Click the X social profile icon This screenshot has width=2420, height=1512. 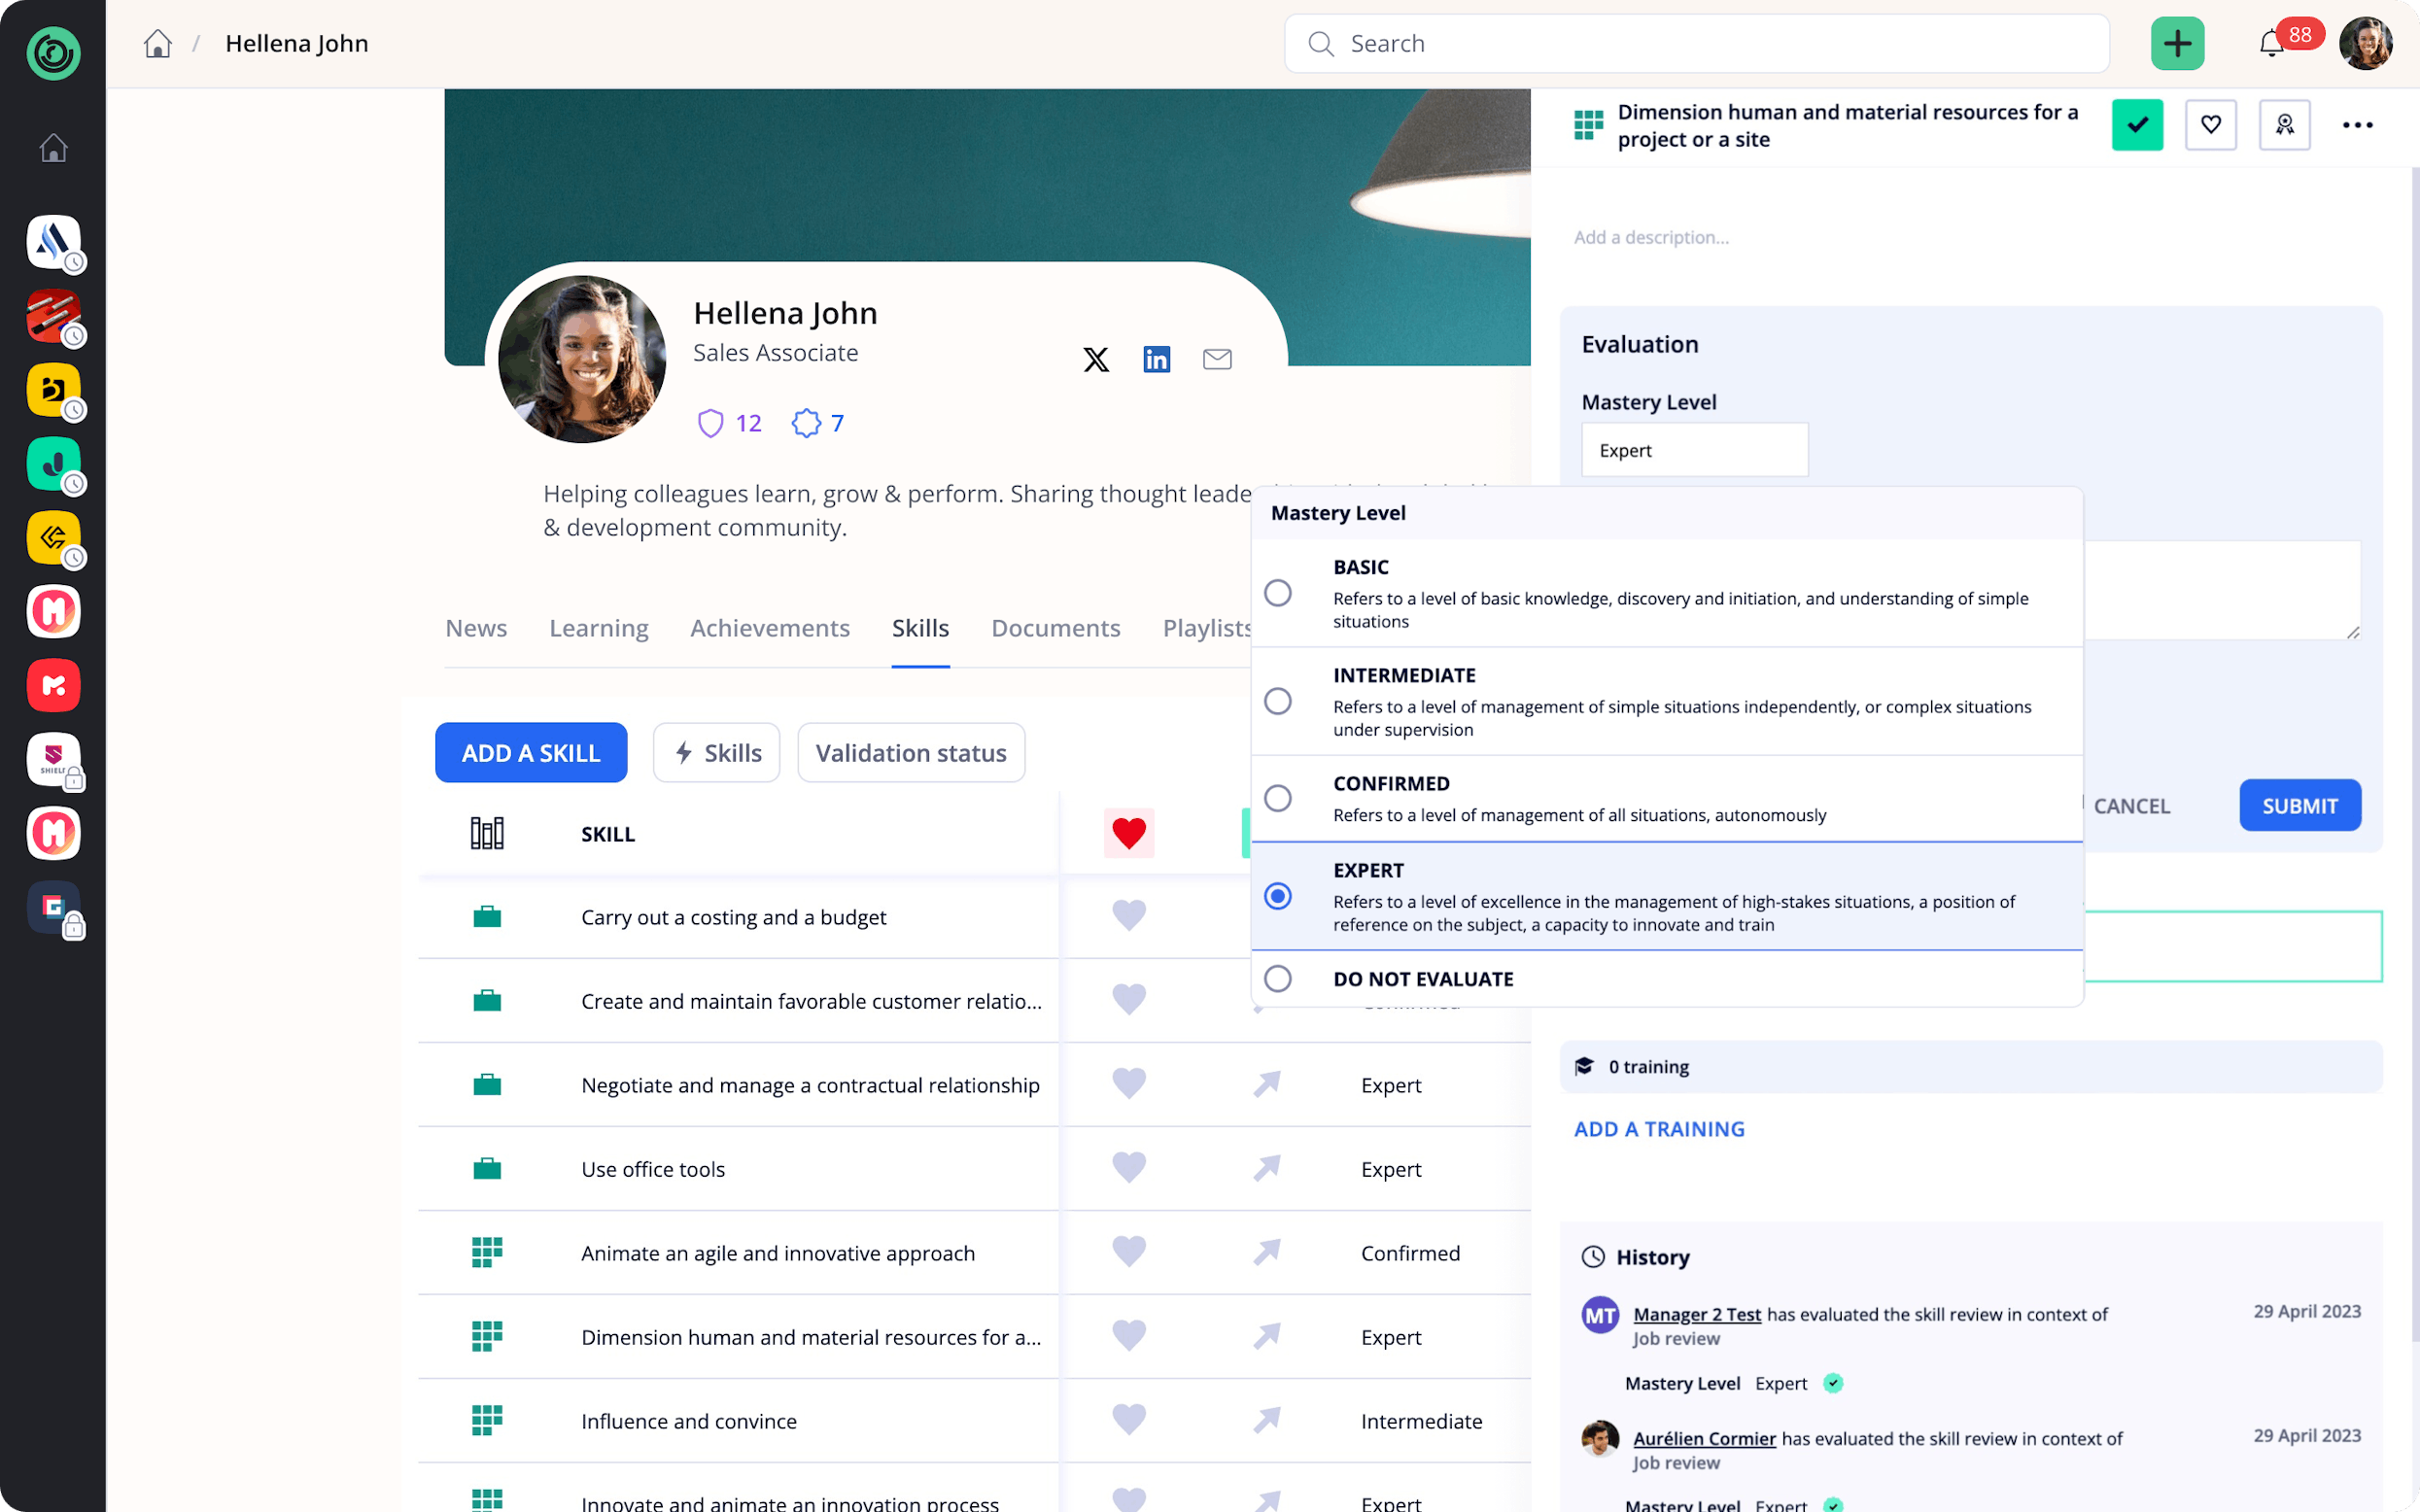pyautogui.click(x=1096, y=359)
